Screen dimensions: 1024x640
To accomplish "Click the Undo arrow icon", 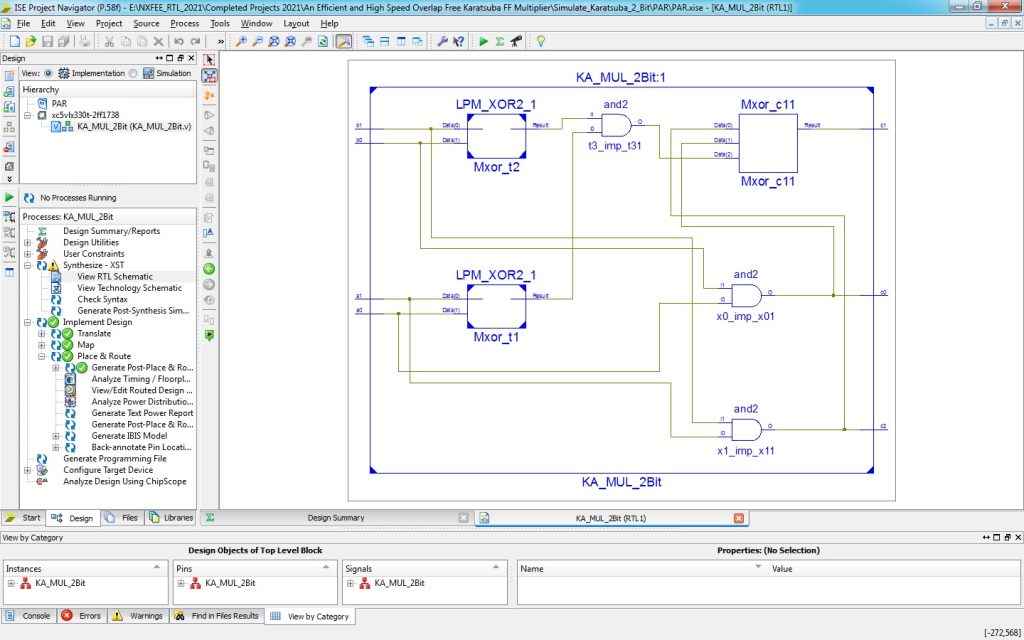I will tap(178, 41).
